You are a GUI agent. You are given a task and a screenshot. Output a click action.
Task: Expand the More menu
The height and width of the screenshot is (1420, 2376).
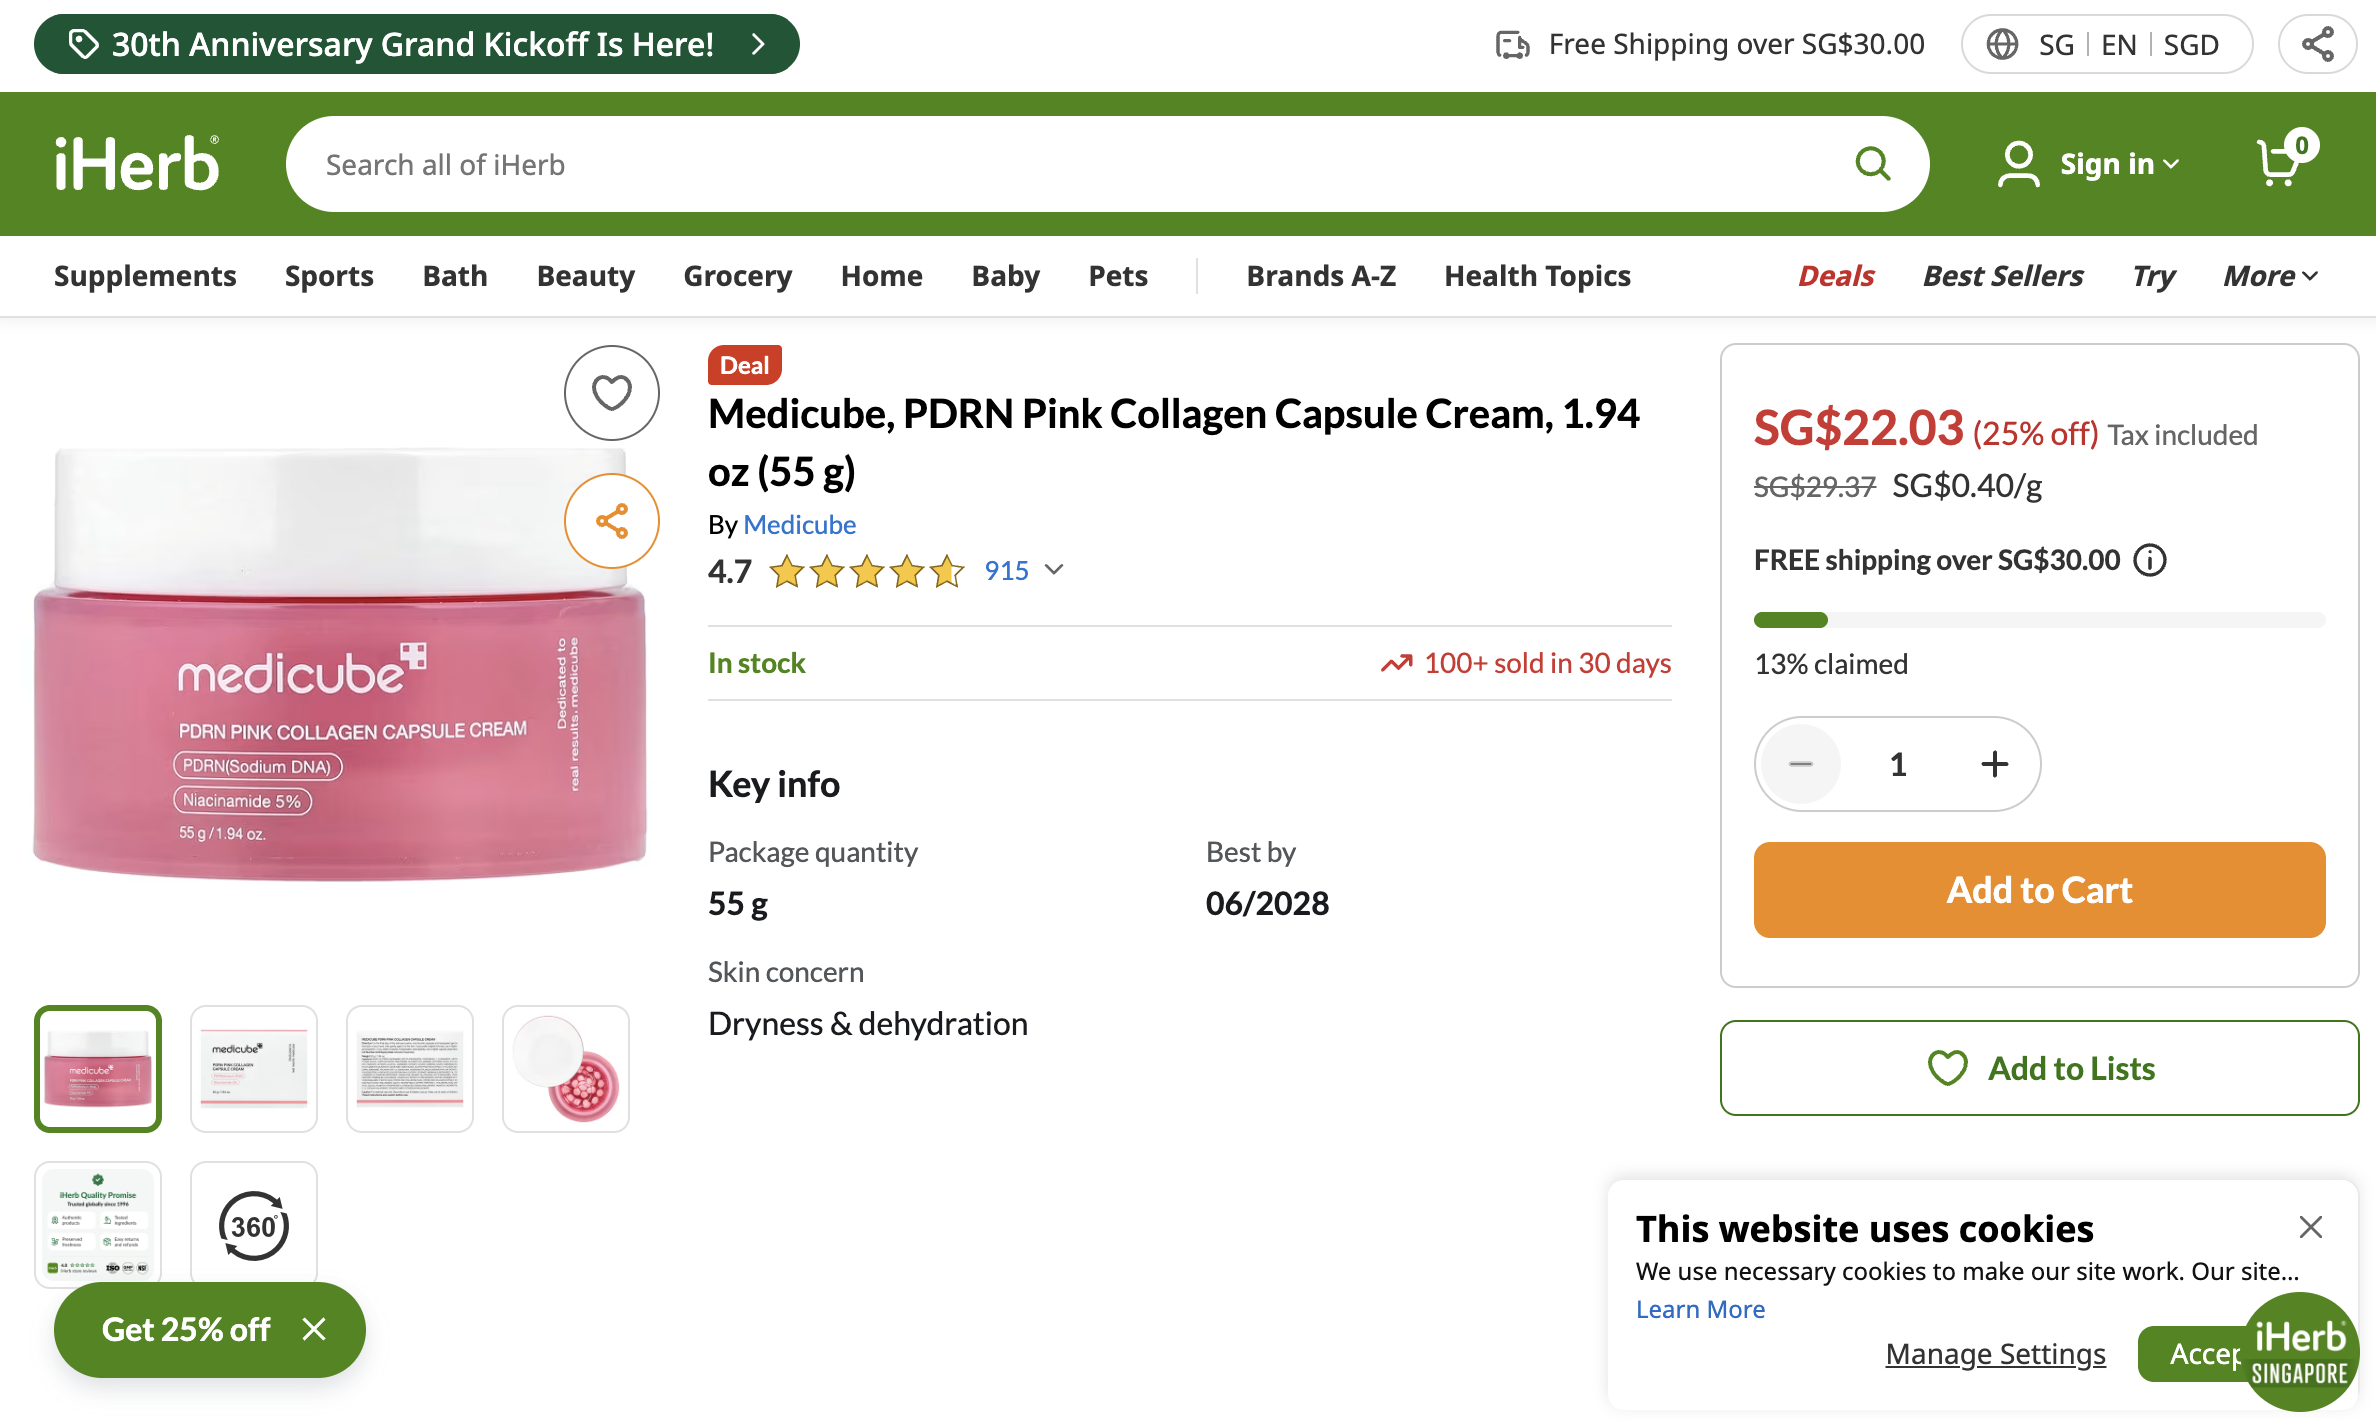coord(2270,276)
